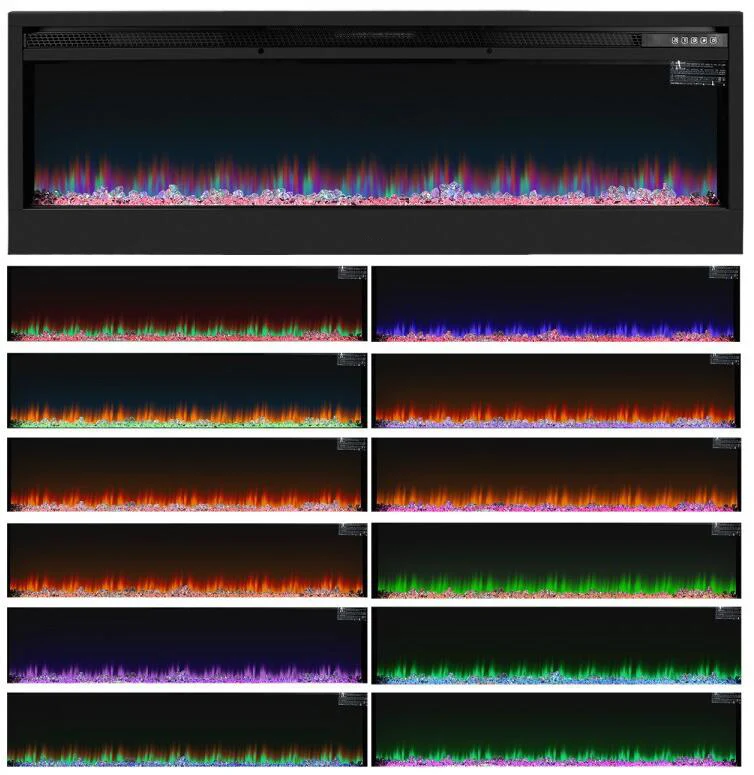This screenshot has height=775, width=754.
Task: Select the orange-flame variant with magenta embers
Action: [x=556, y=474]
